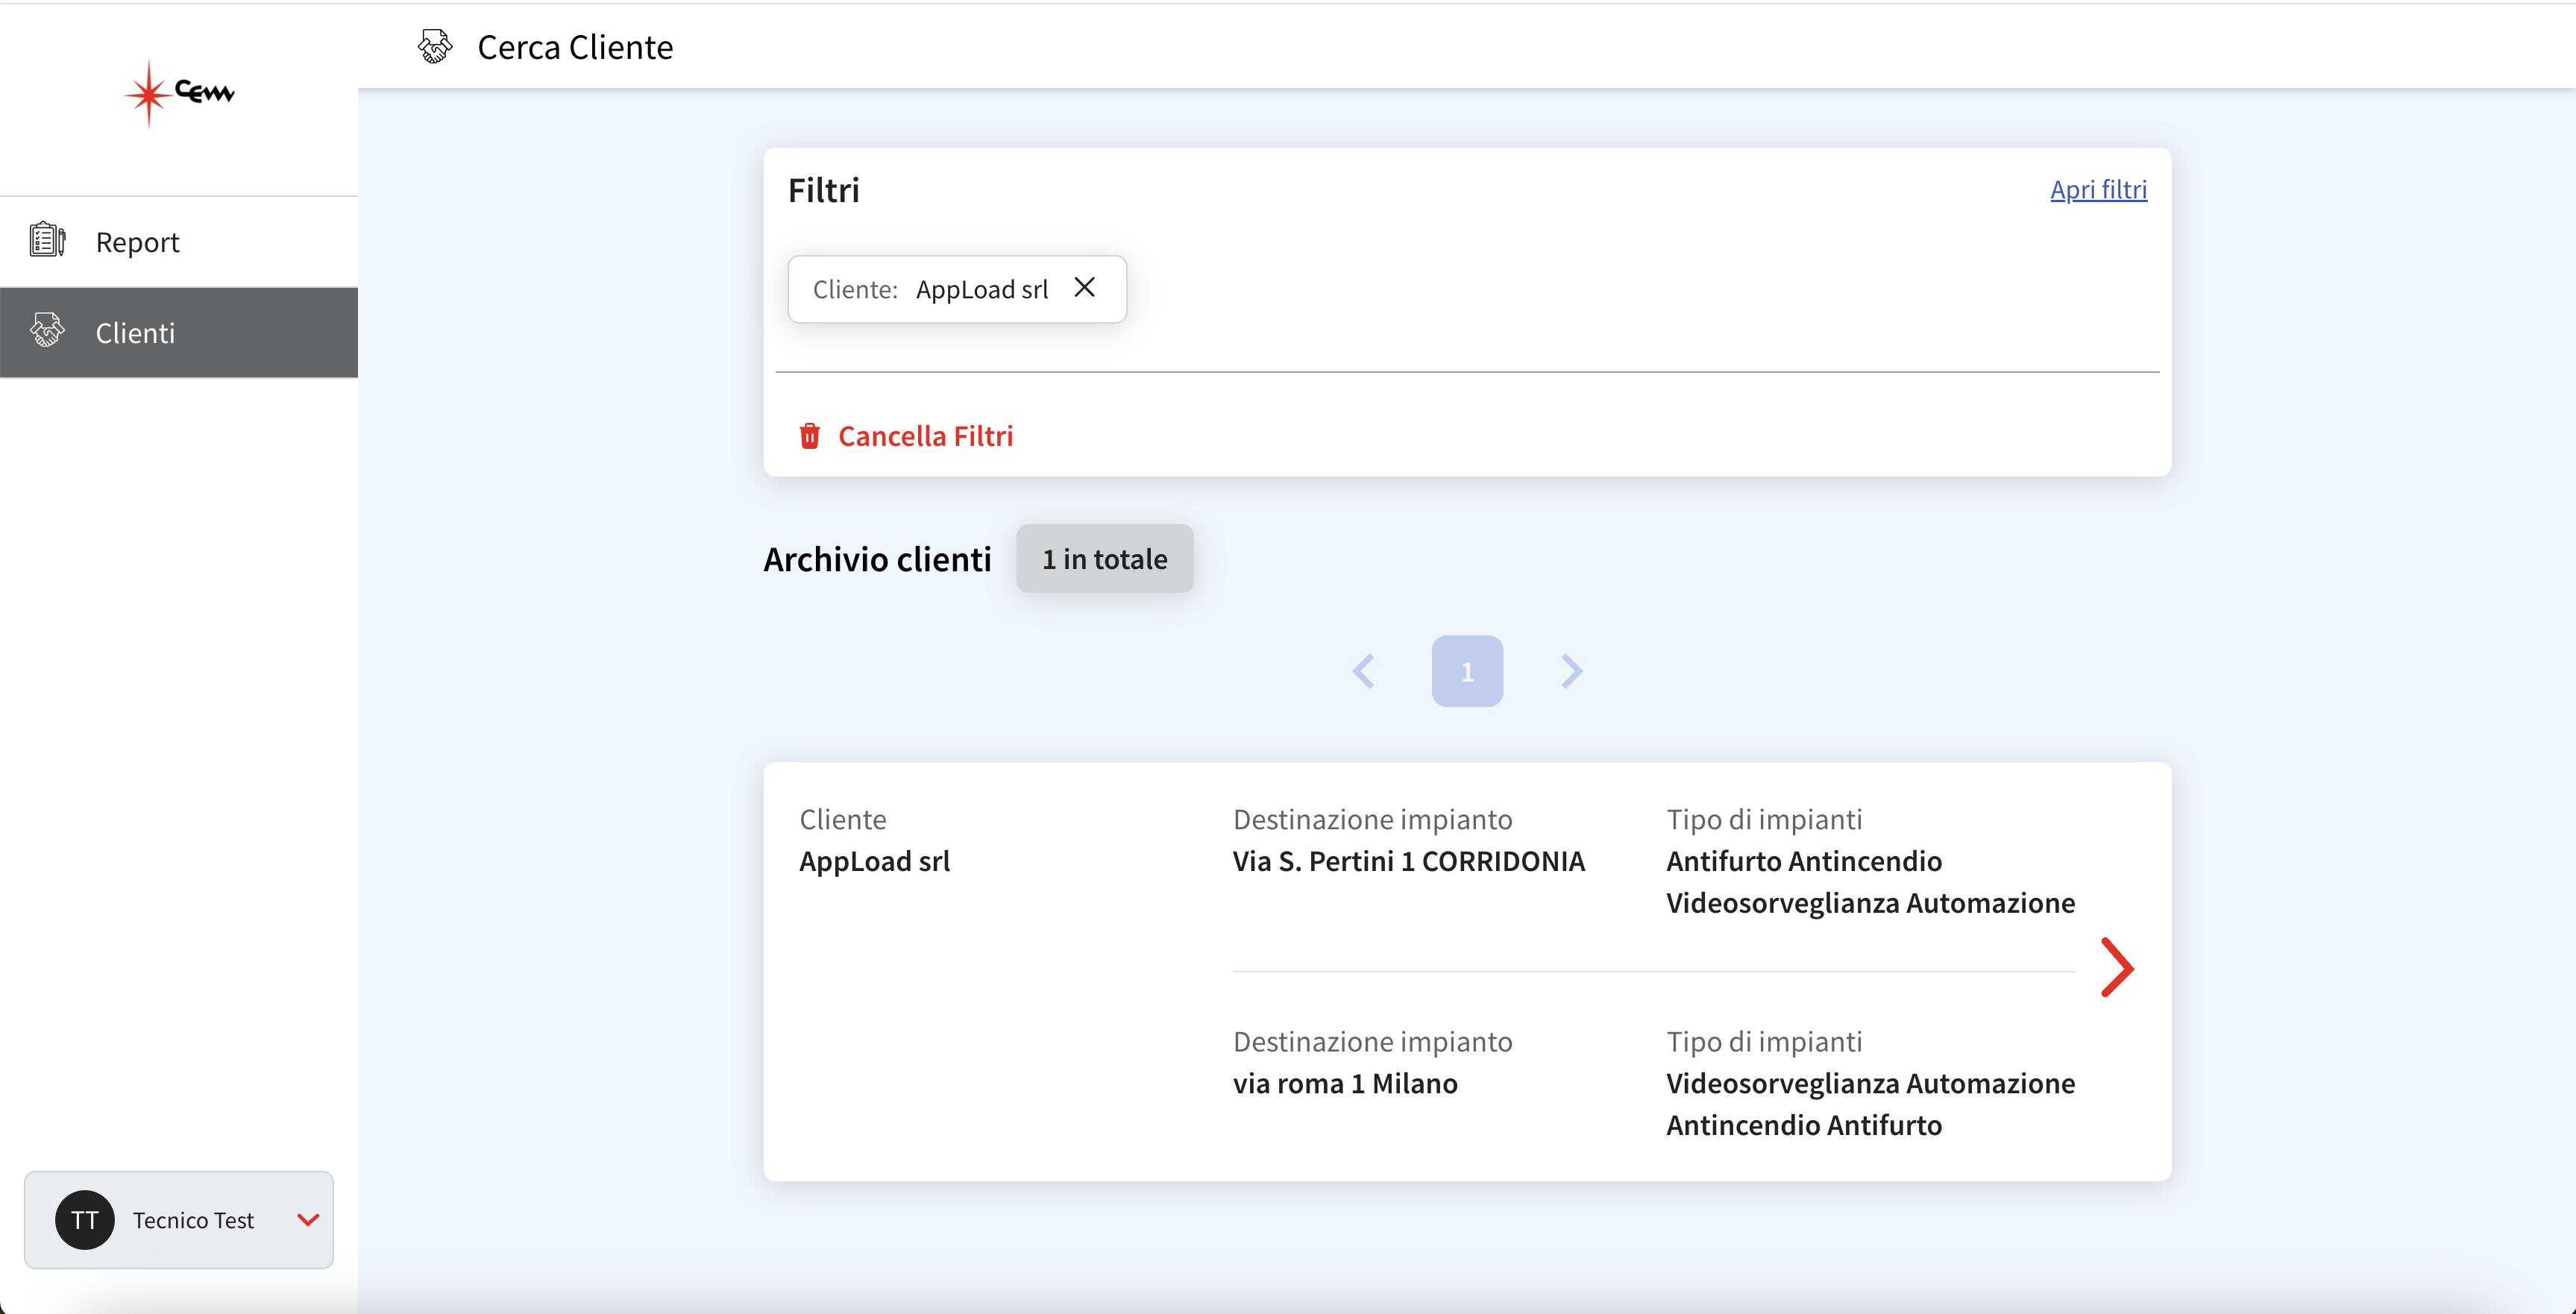Click the TT user avatar
The width and height of the screenshot is (2576, 1314).
pos(85,1220)
